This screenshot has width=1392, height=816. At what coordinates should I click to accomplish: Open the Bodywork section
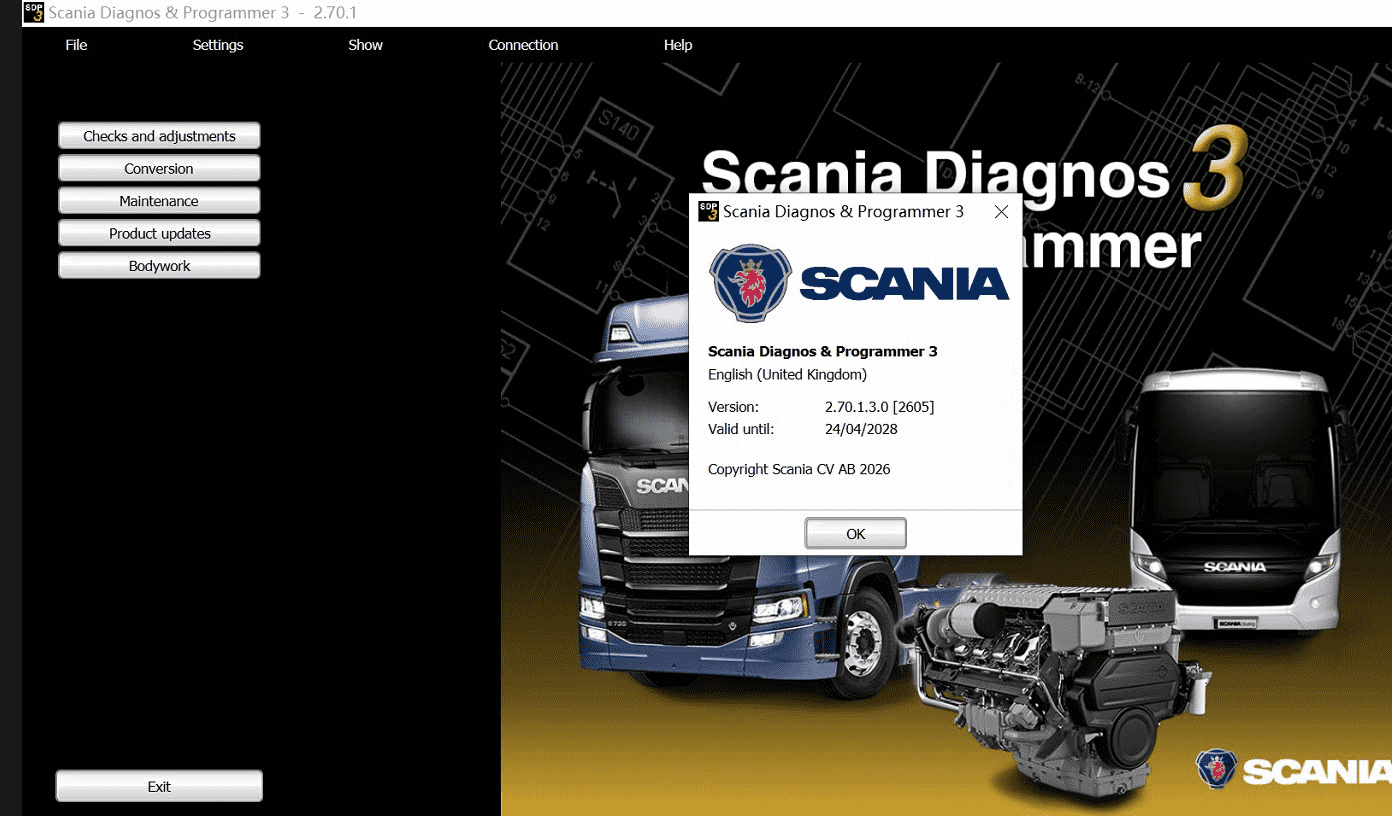point(159,266)
